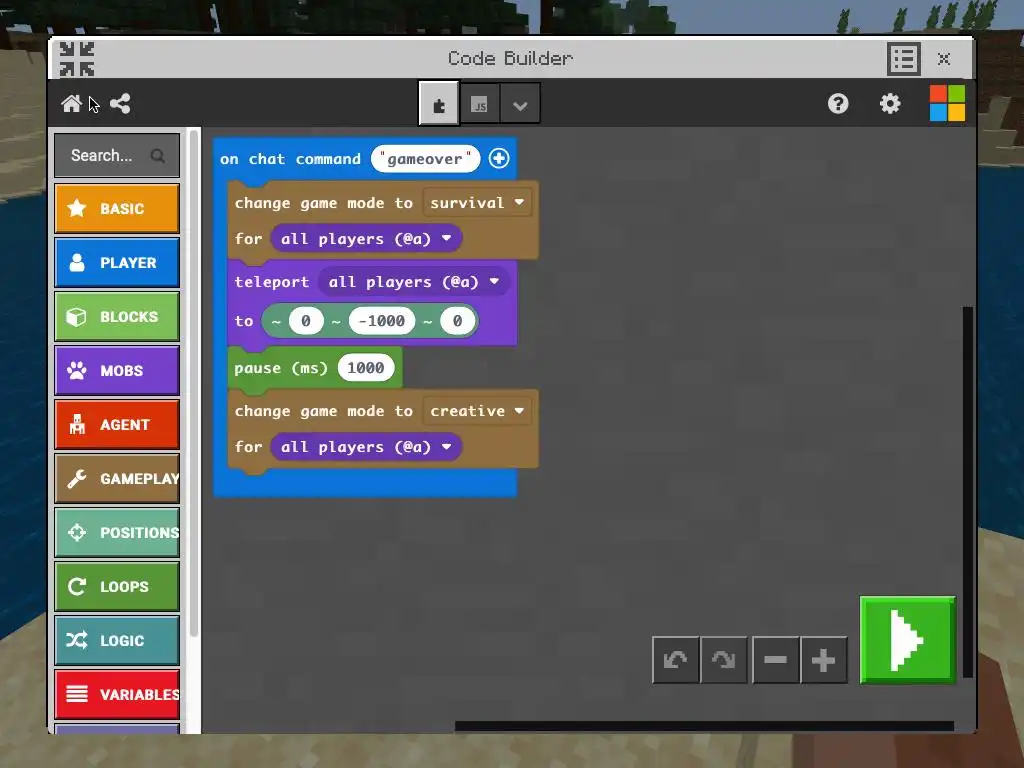
Task: Click the VARIABLES list lines icon
Action: [x=76, y=694]
